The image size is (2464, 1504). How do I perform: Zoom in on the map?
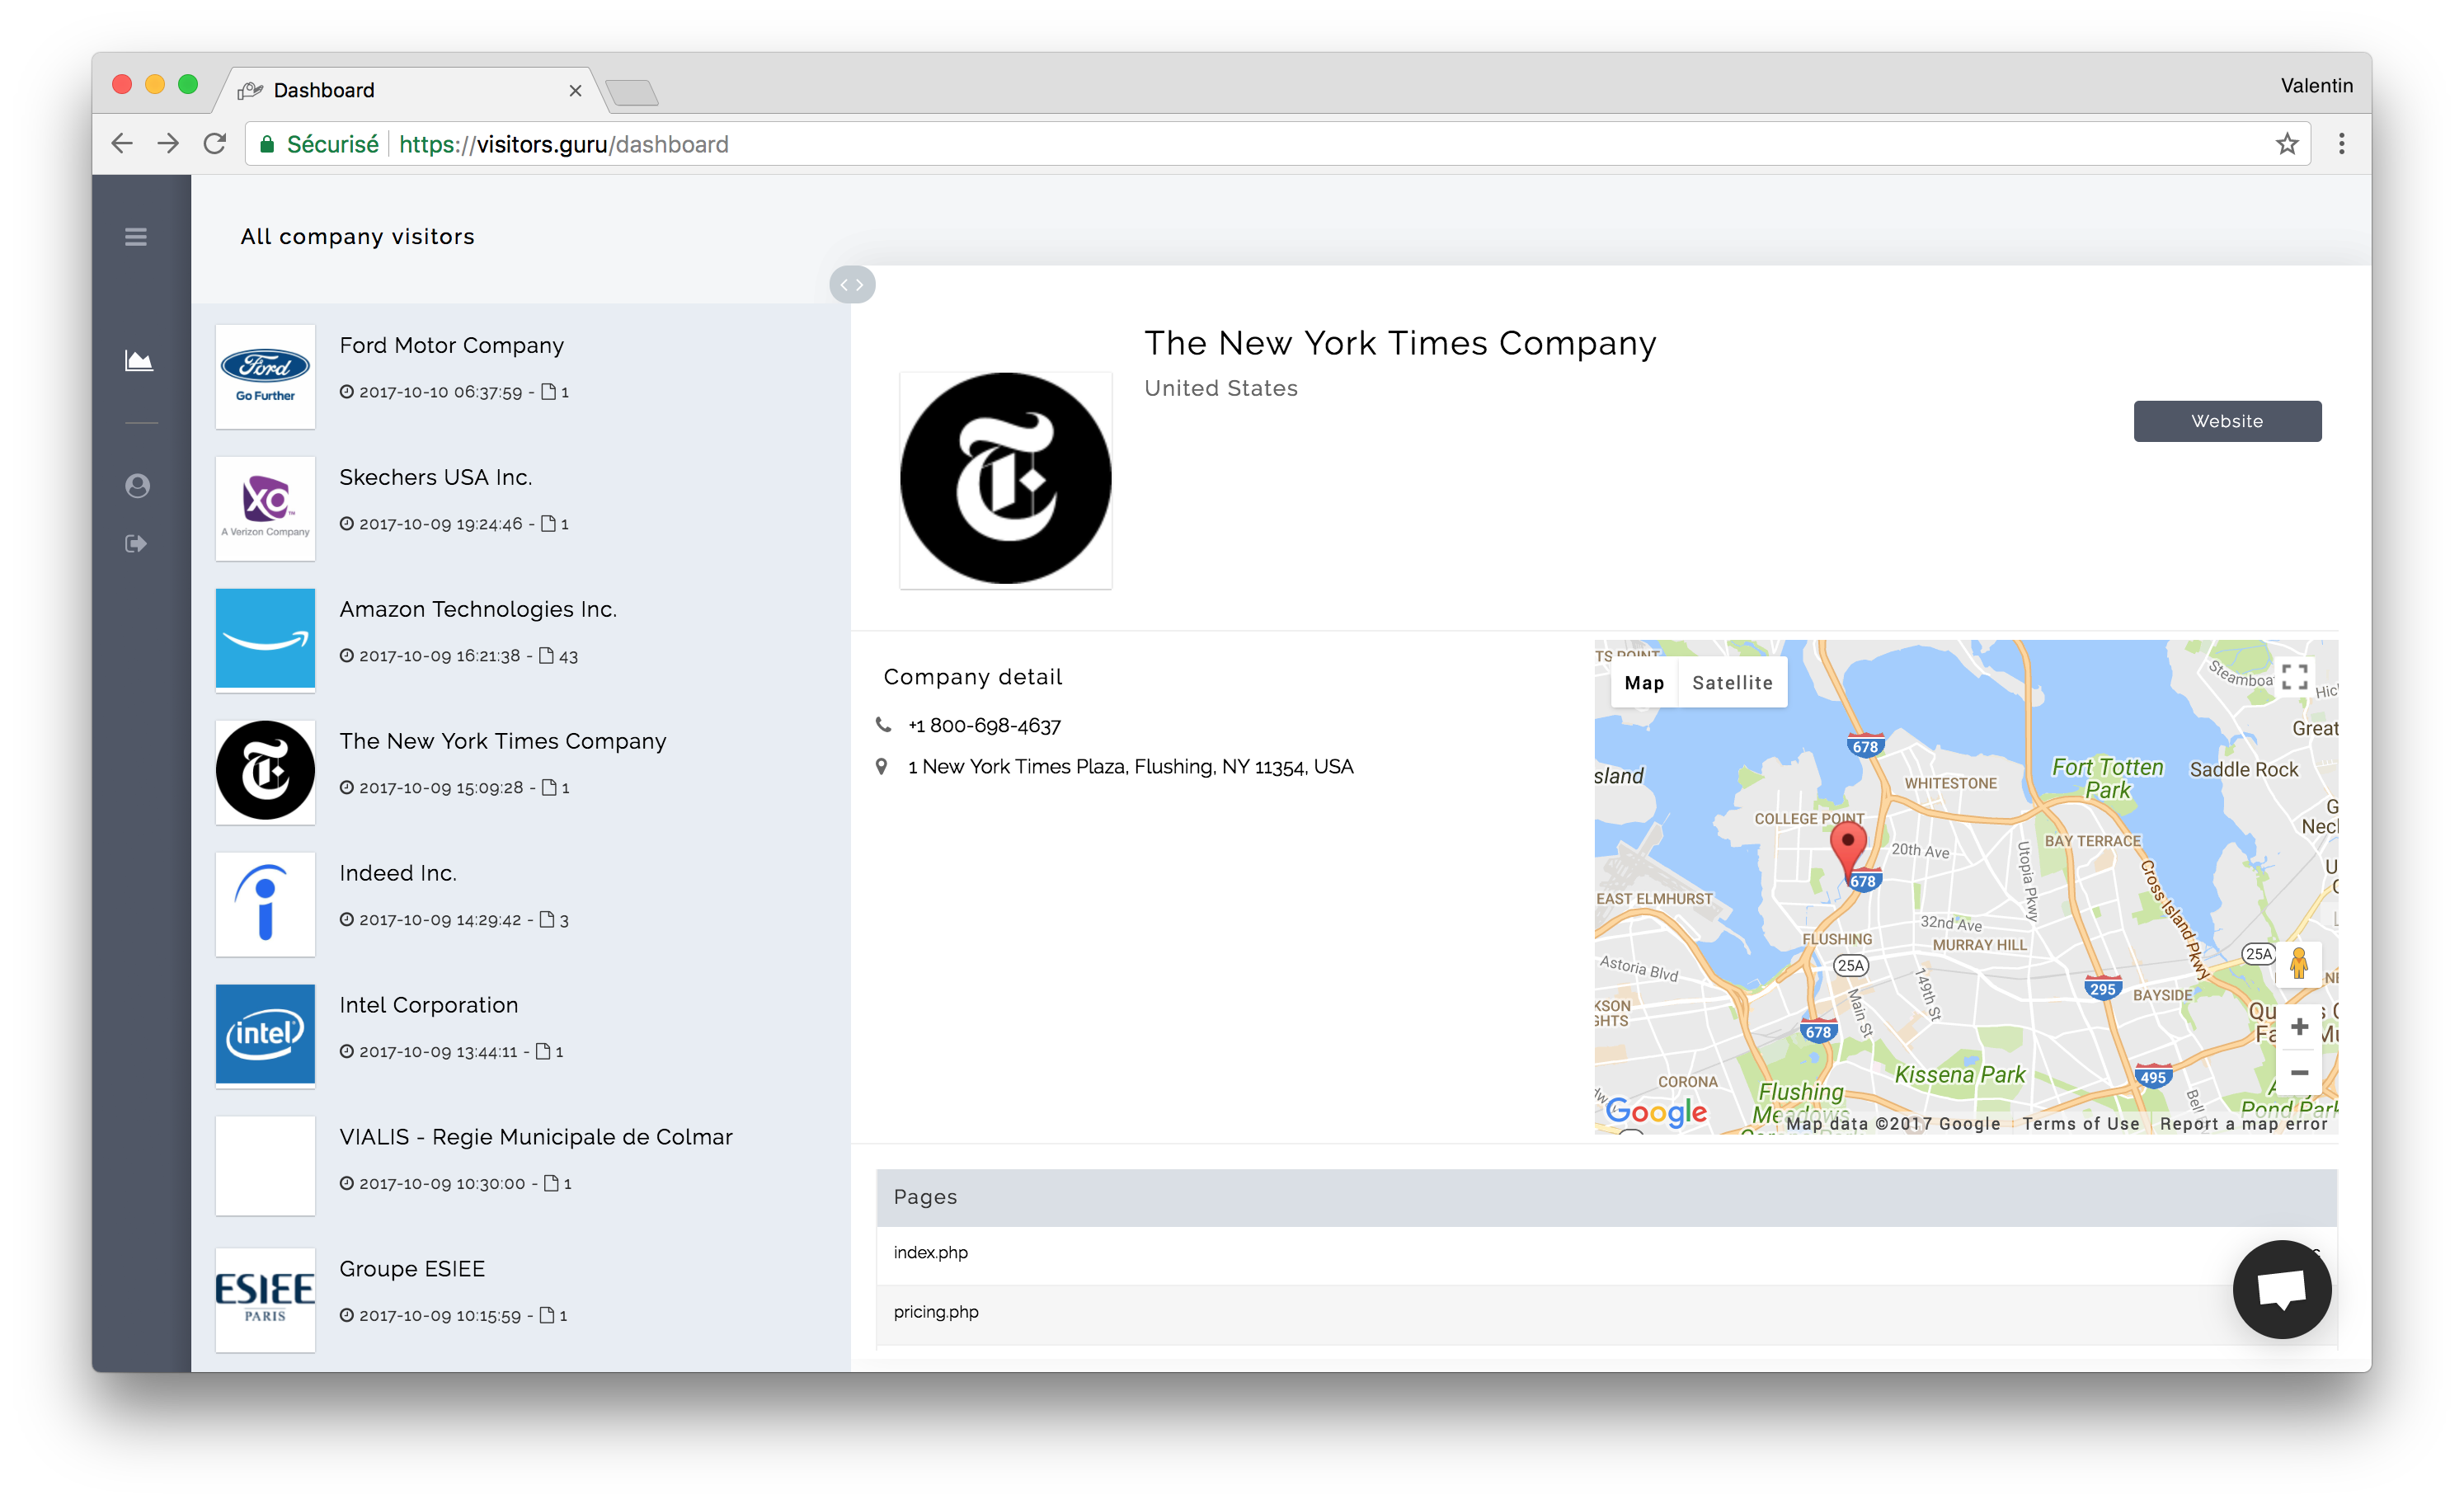coord(2299,1027)
